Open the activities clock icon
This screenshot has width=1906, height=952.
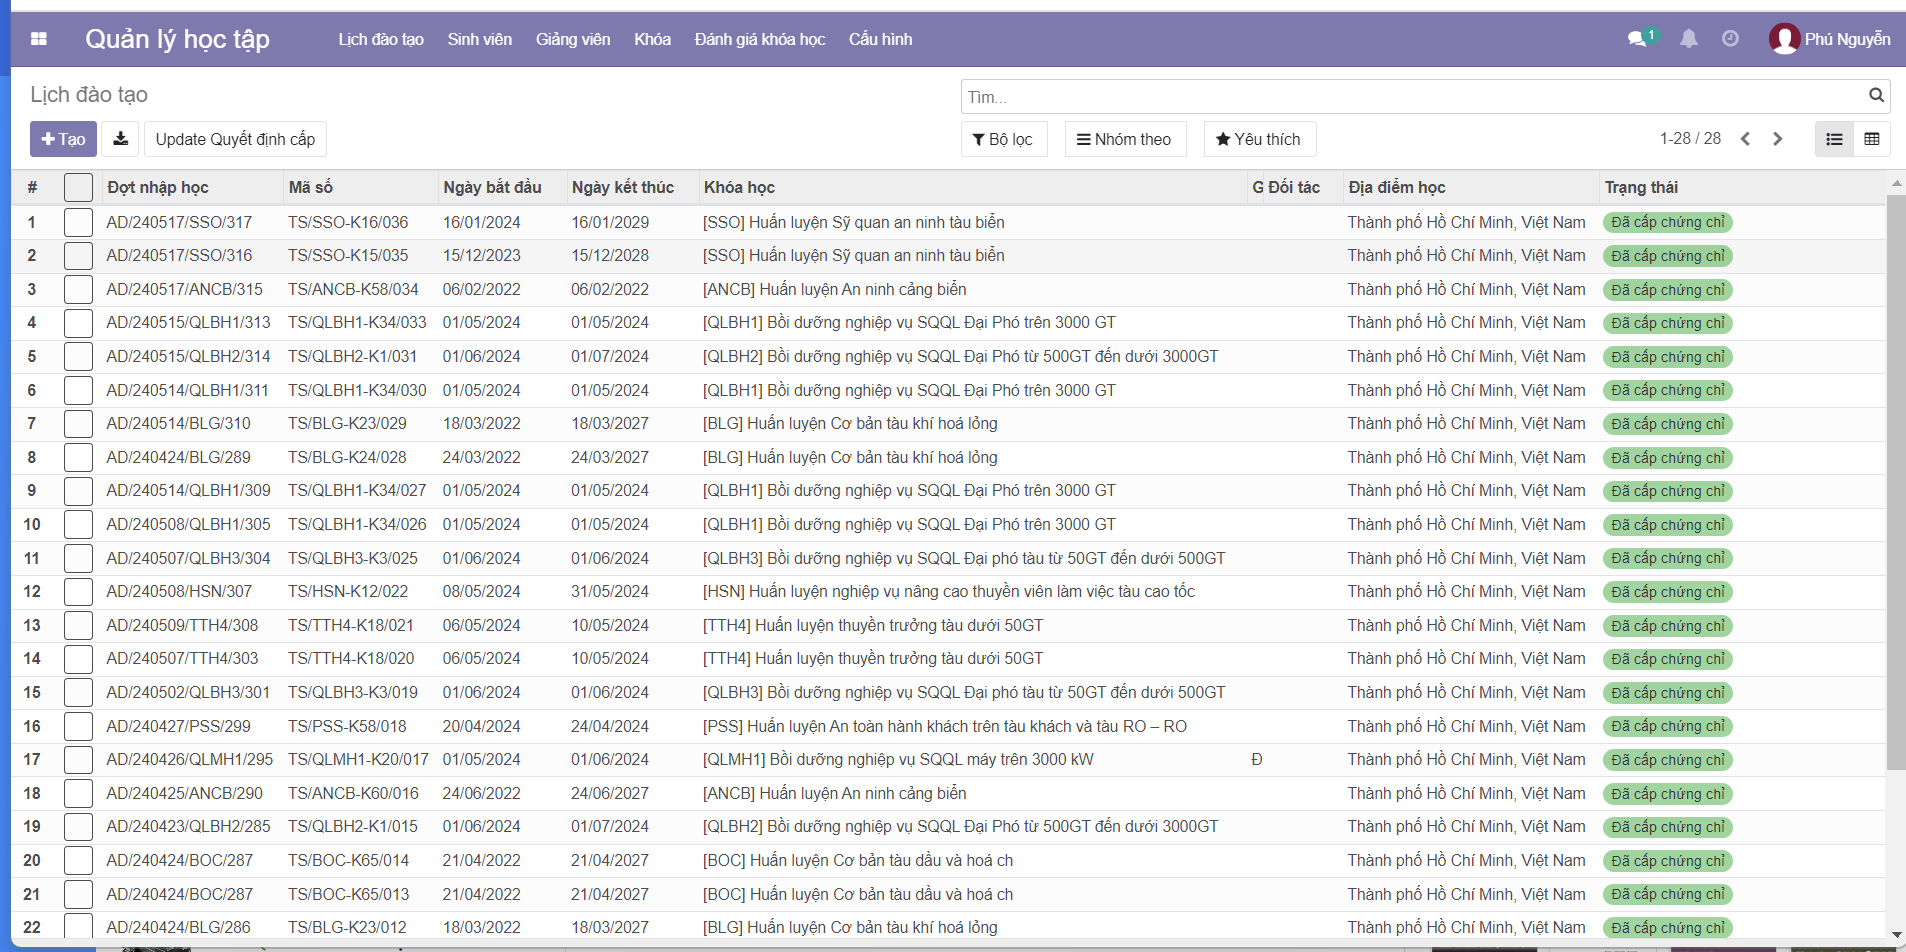[x=1730, y=39]
